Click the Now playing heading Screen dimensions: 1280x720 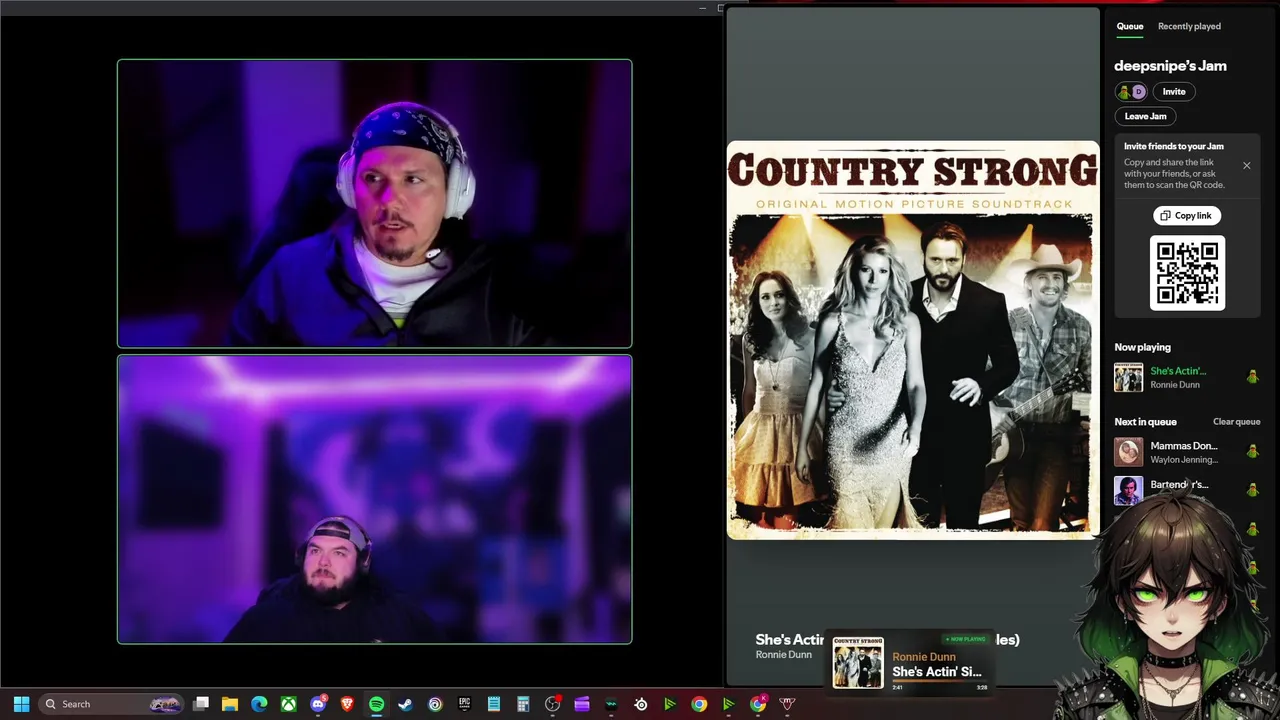click(1142, 347)
